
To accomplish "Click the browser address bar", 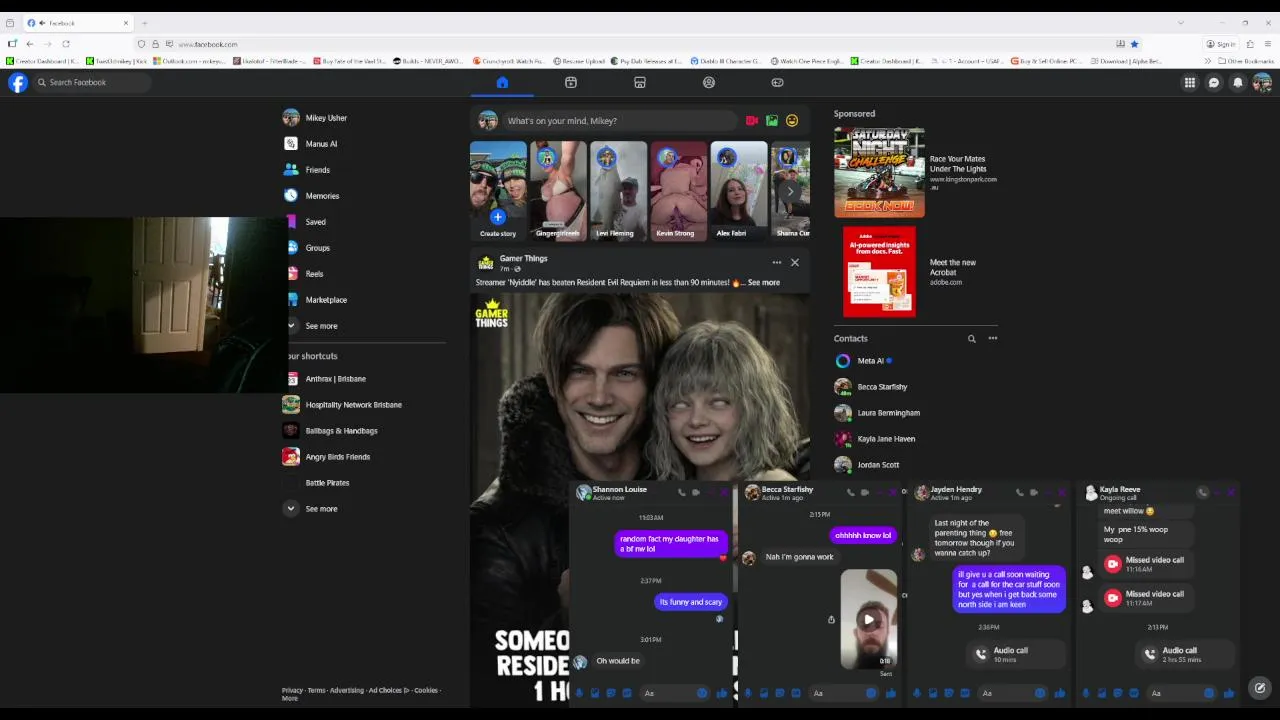I will (640, 44).
